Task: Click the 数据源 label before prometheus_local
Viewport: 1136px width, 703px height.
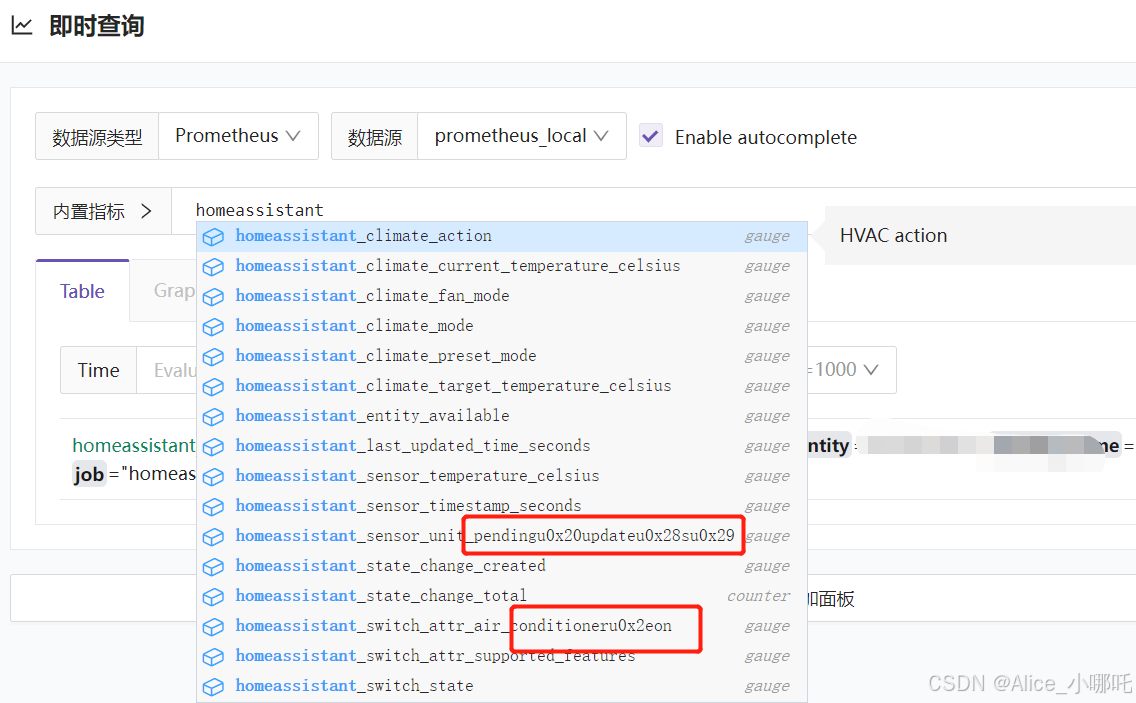Action: click(x=375, y=137)
